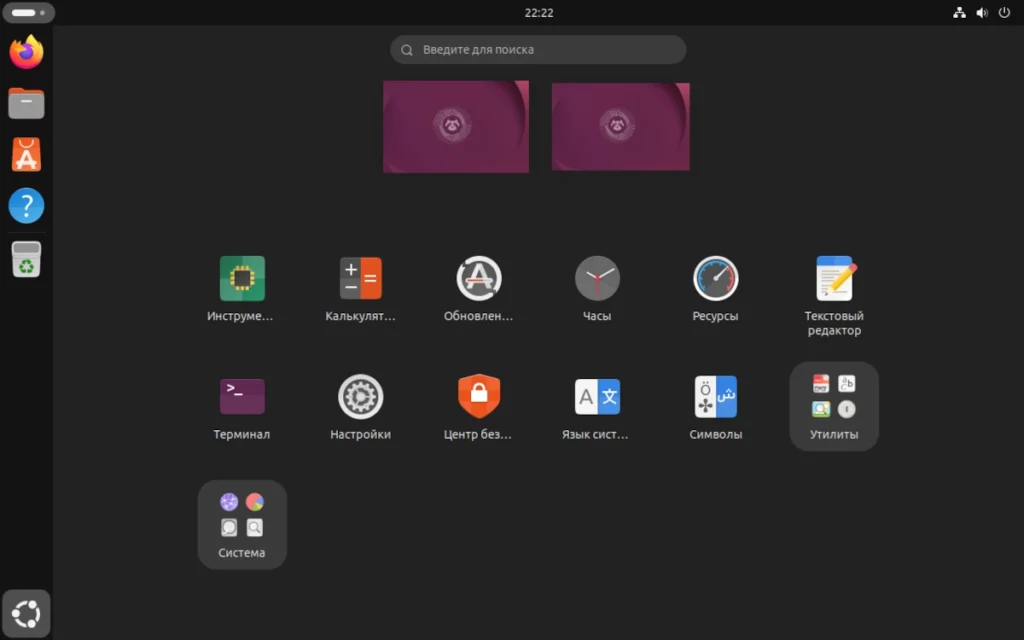Open Help from the dock
1024x640 pixels.
point(26,206)
